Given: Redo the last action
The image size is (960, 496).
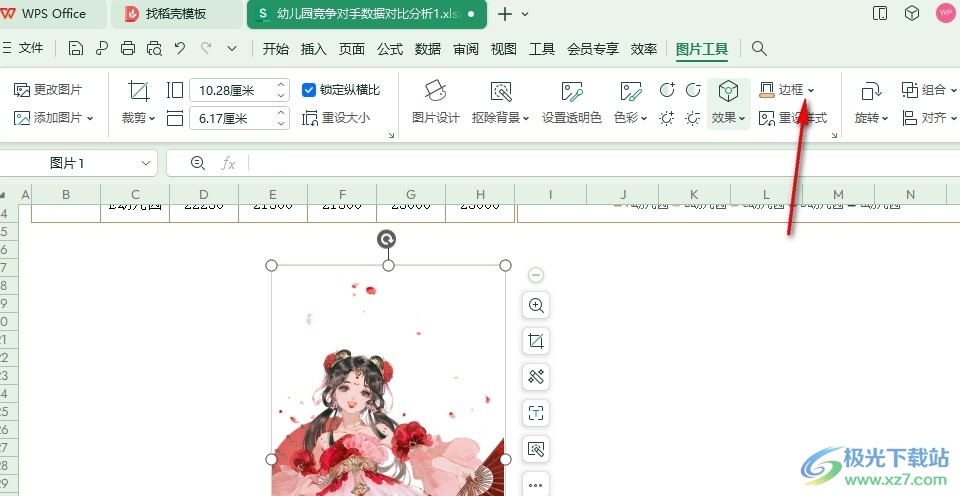Looking at the screenshot, I should click(x=206, y=48).
